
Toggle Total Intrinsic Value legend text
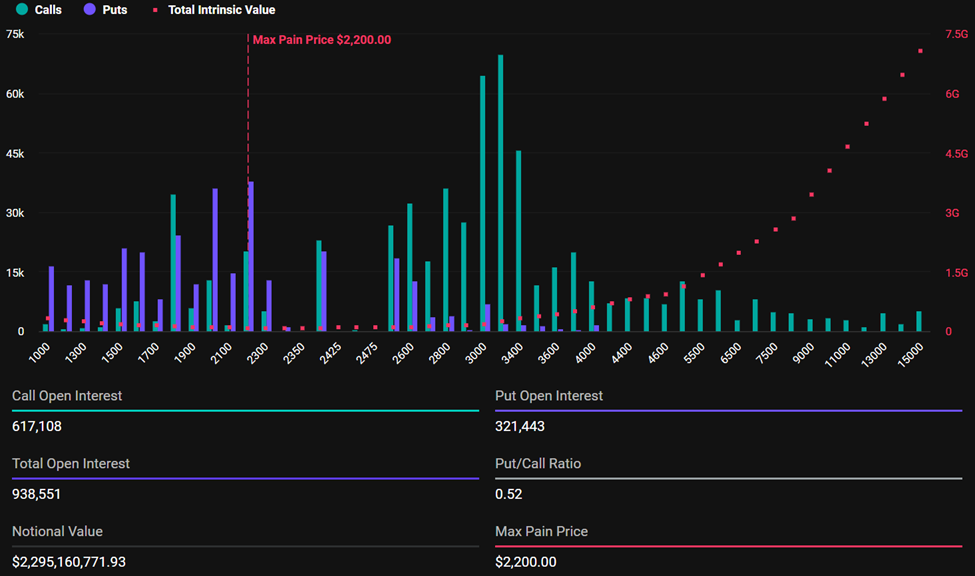[x=221, y=10]
